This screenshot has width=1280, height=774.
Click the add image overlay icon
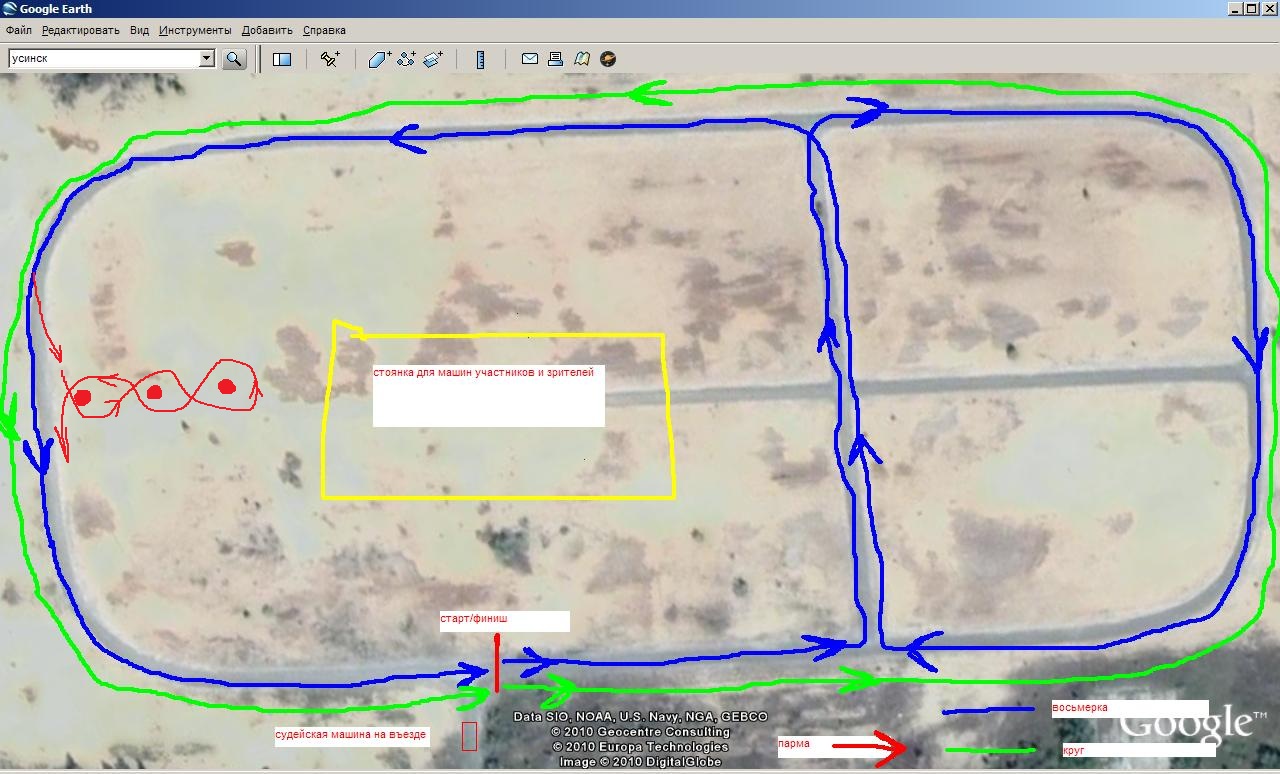(x=433, y=59)
